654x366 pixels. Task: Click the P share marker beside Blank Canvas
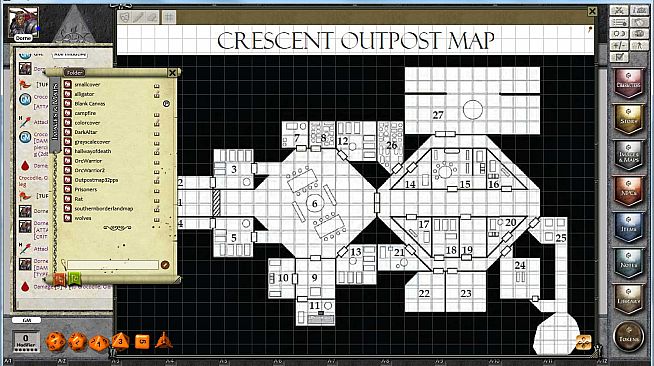coord(166,104)
